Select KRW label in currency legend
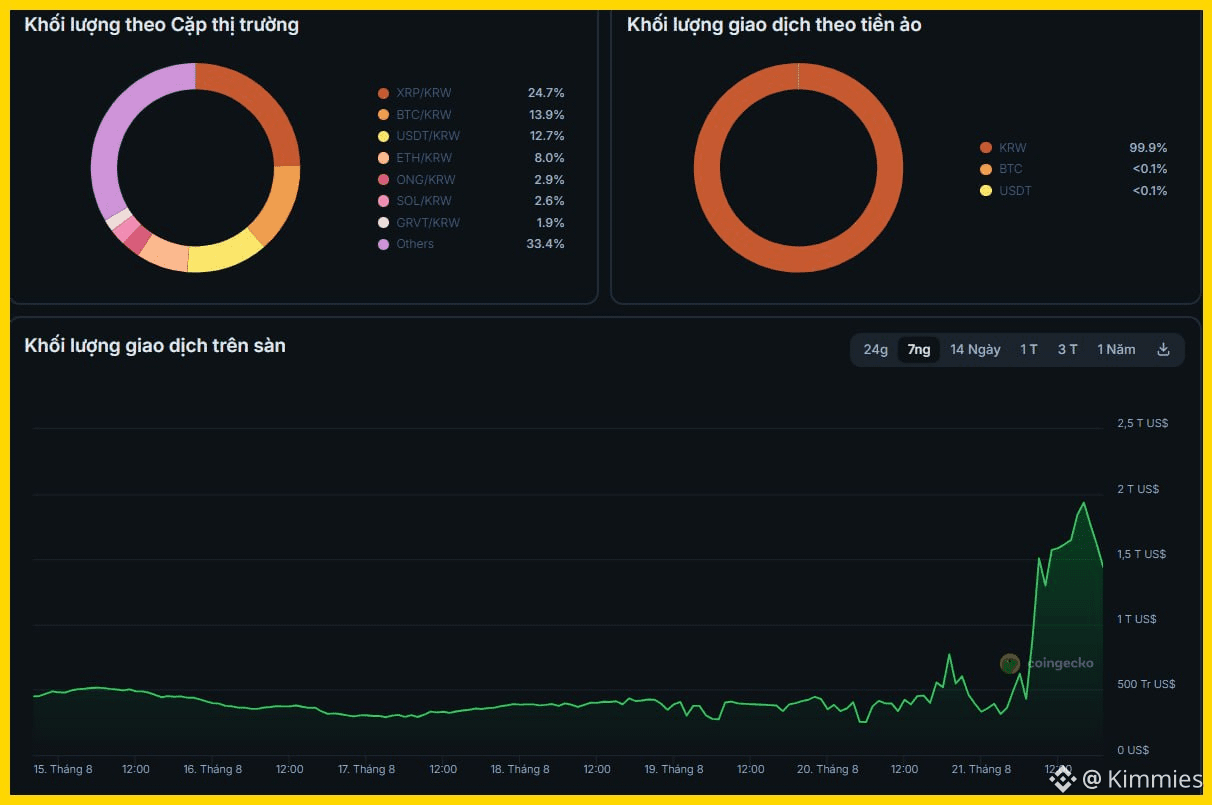 [x=1012, y=147]
